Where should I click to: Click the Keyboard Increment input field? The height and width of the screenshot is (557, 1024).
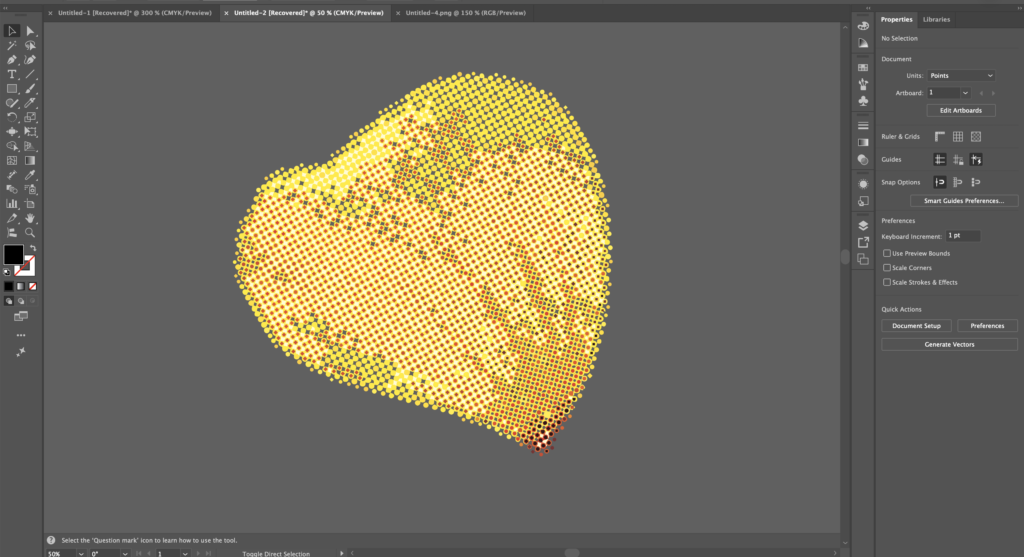click(963, 236)
